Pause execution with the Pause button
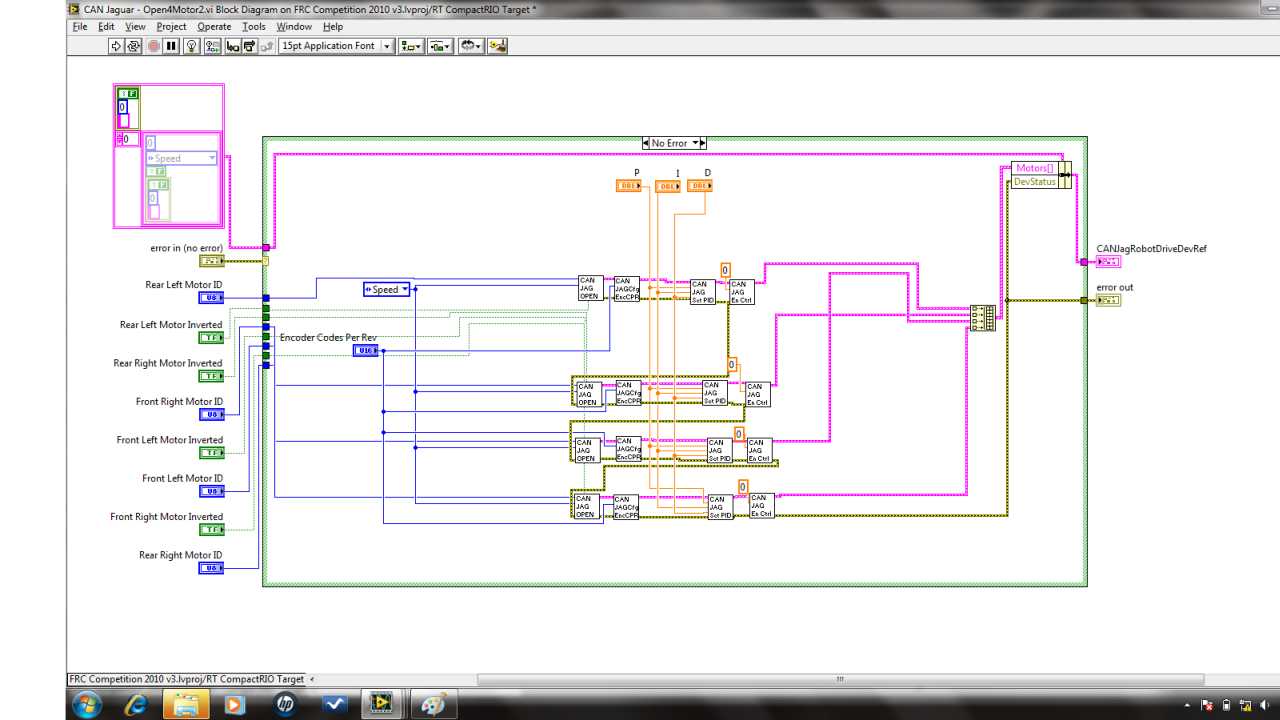 171,46
